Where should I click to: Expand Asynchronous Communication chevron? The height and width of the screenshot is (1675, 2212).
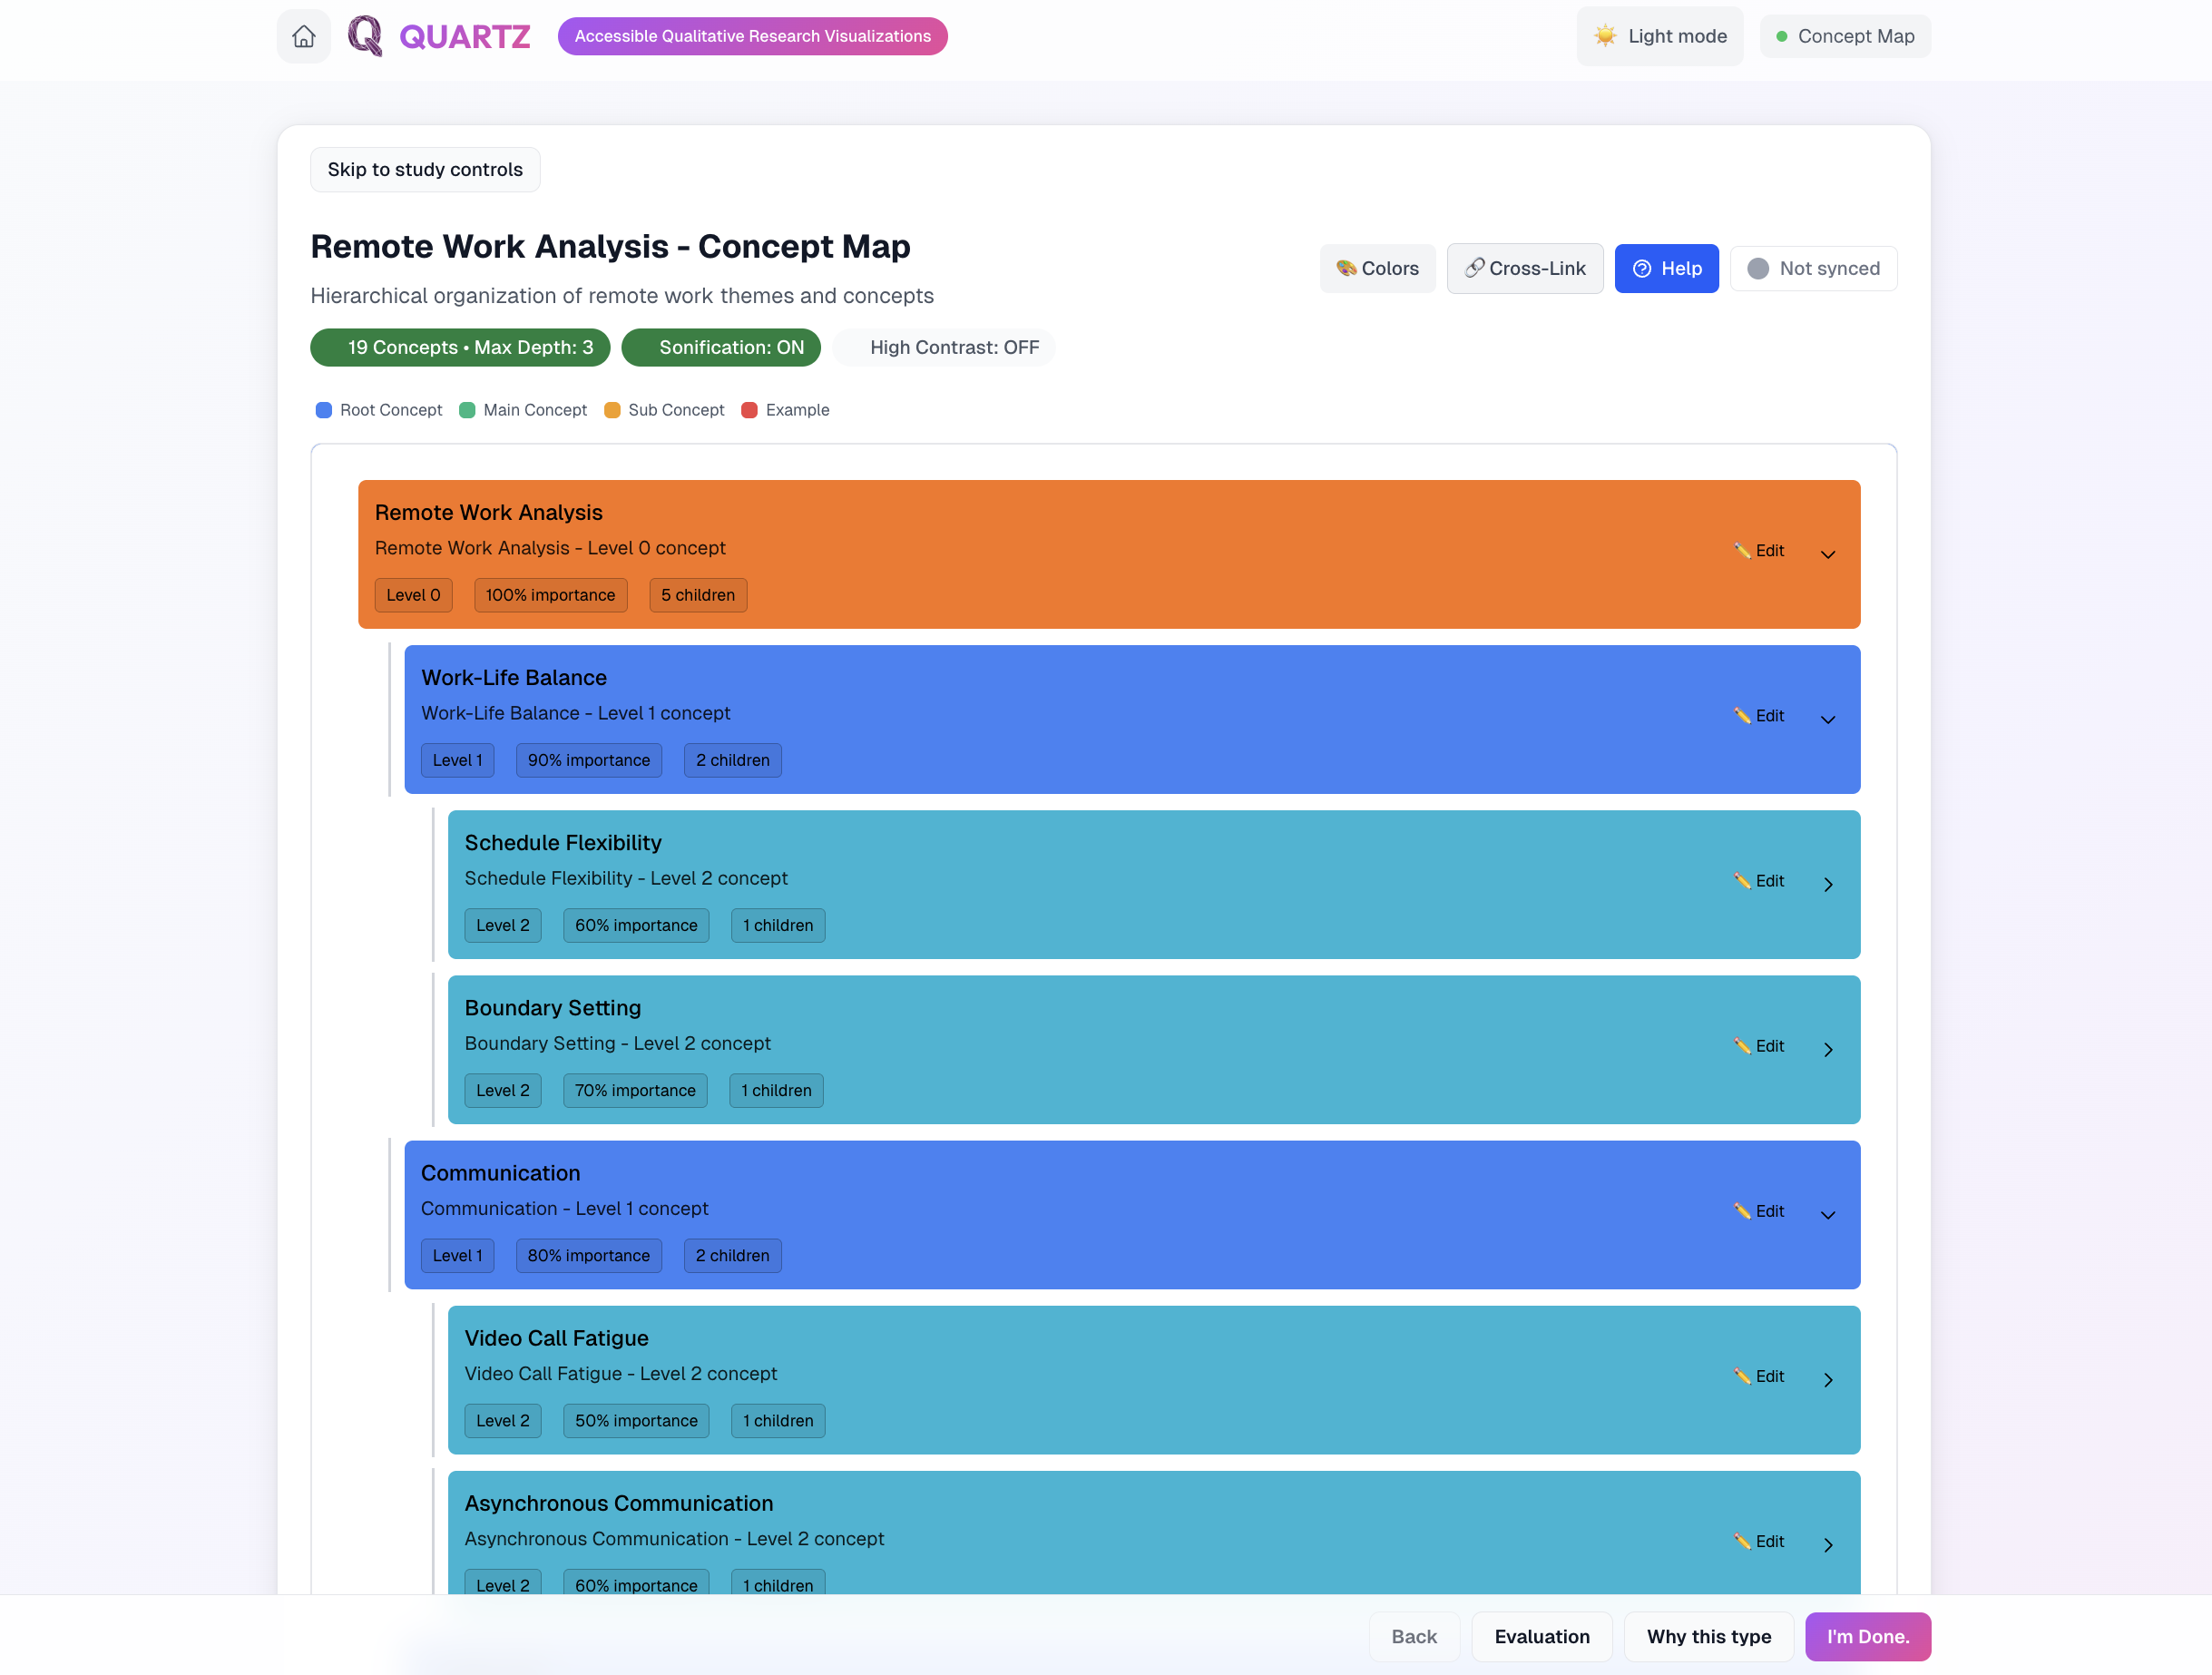(1827, 1544)
